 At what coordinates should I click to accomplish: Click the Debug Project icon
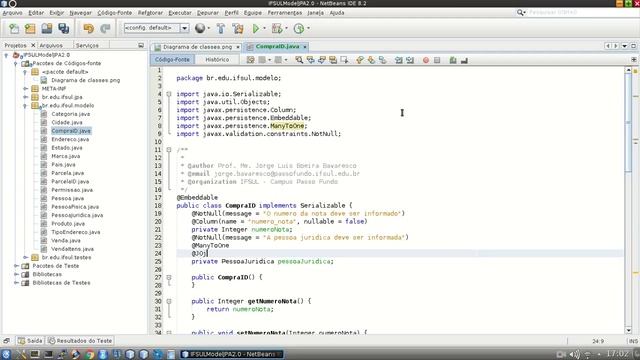click(277, 28)
